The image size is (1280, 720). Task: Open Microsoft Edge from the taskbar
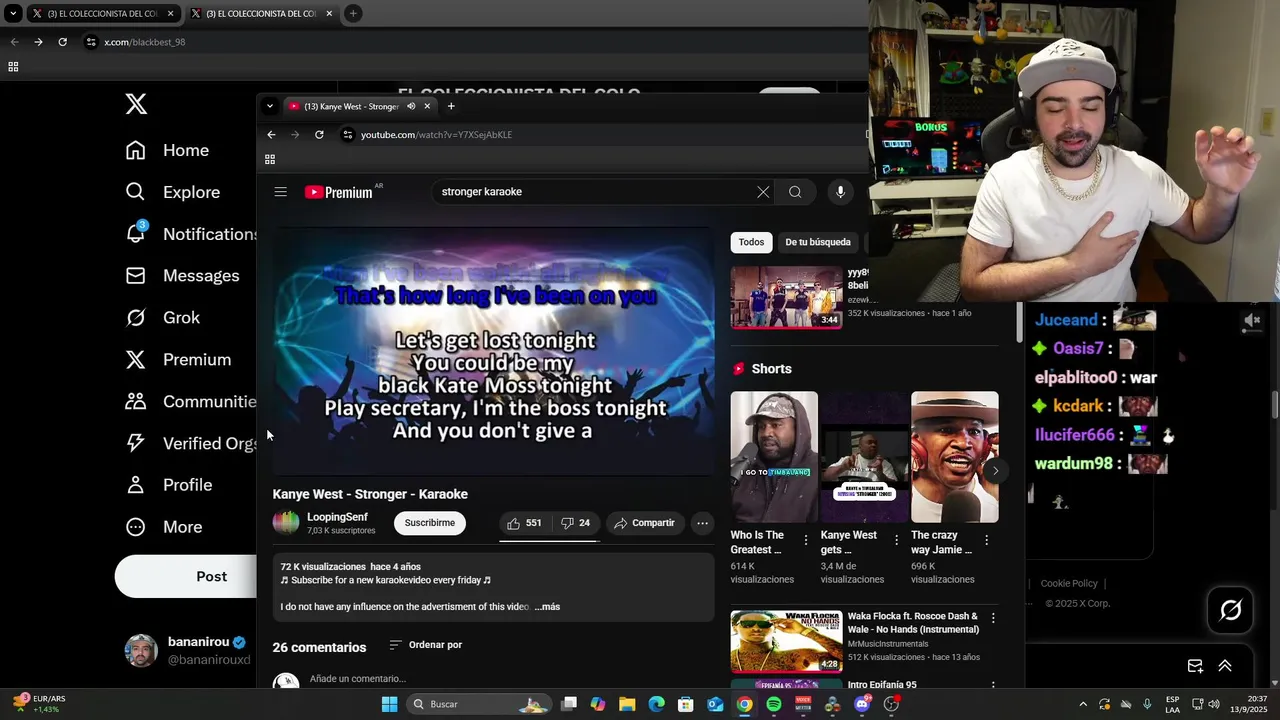pyautogui.click(x=656, y=704)
